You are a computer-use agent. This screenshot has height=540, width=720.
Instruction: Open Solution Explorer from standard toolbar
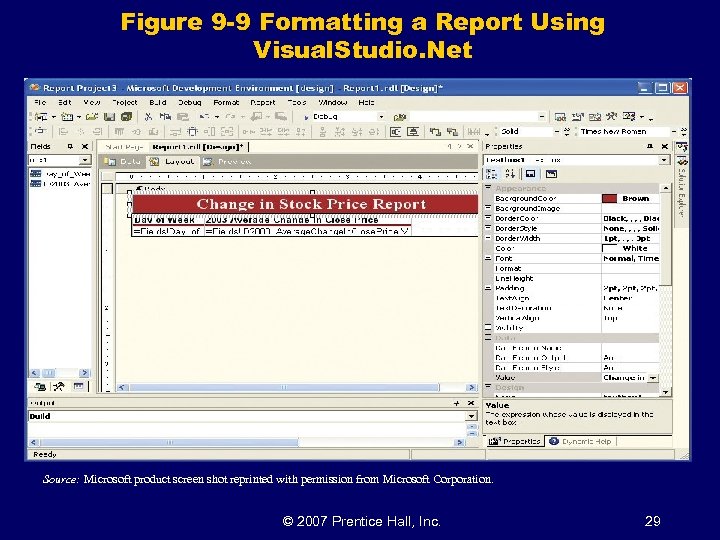560,117
